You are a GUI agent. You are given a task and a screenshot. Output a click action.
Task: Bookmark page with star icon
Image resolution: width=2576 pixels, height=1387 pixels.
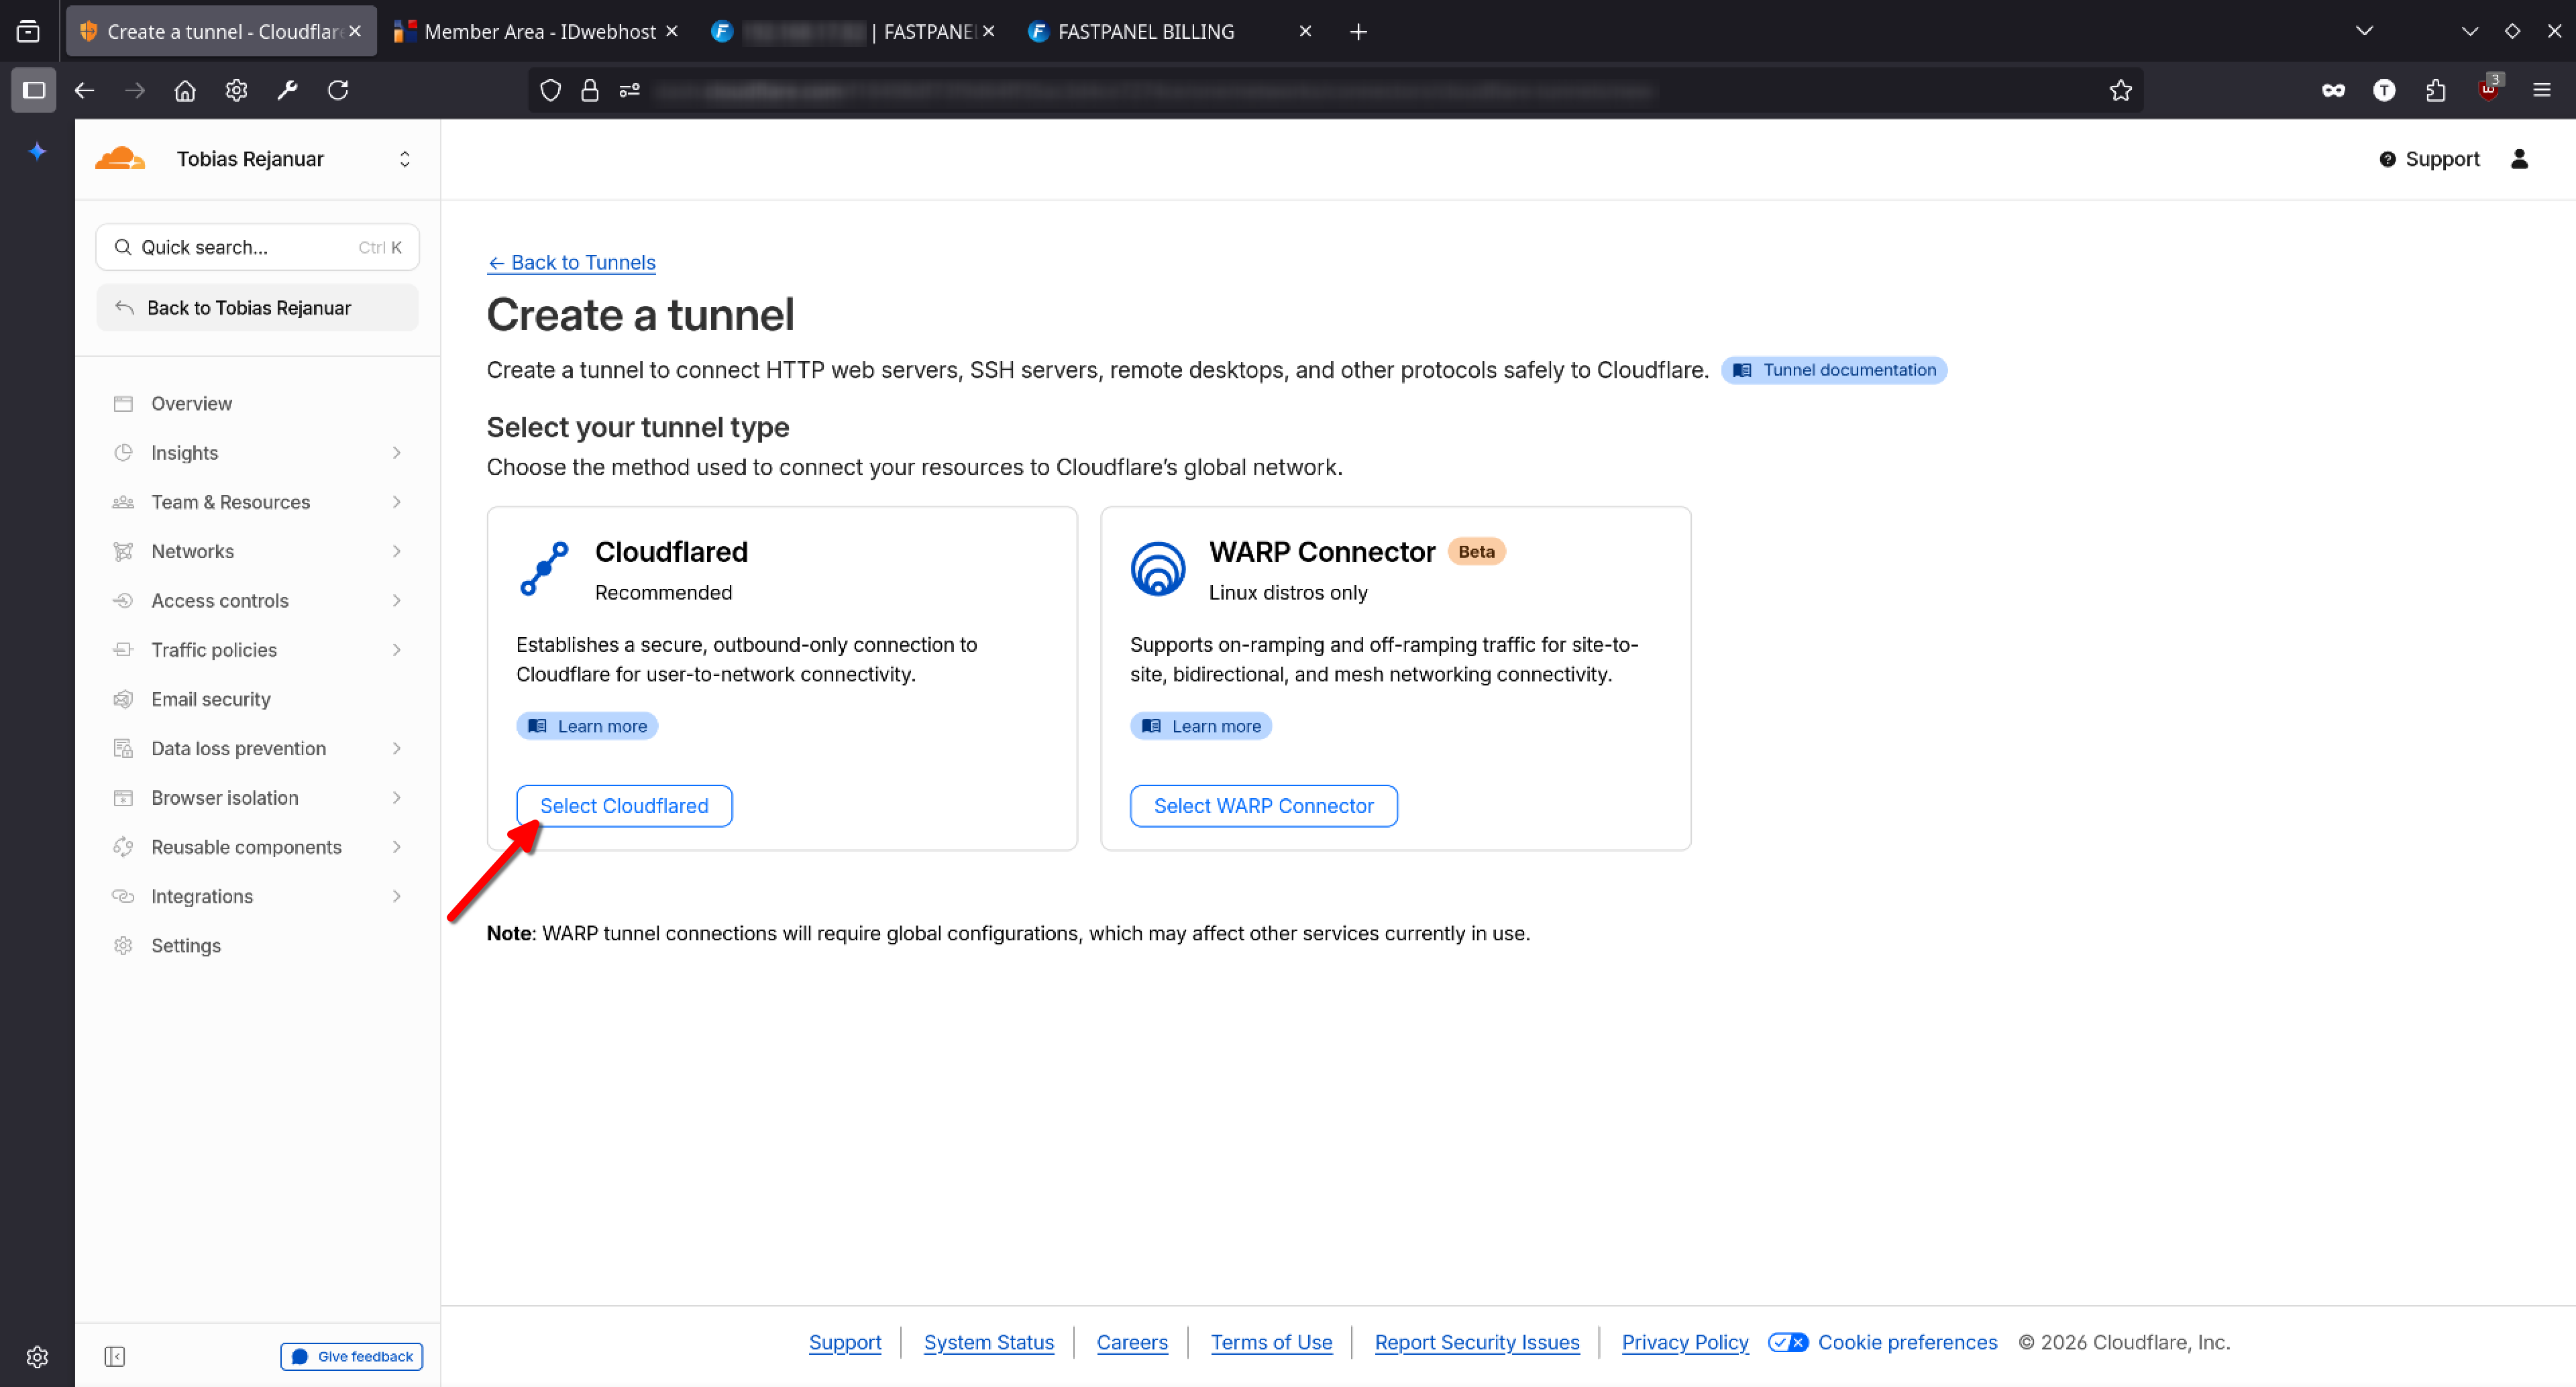[2120, 90]
